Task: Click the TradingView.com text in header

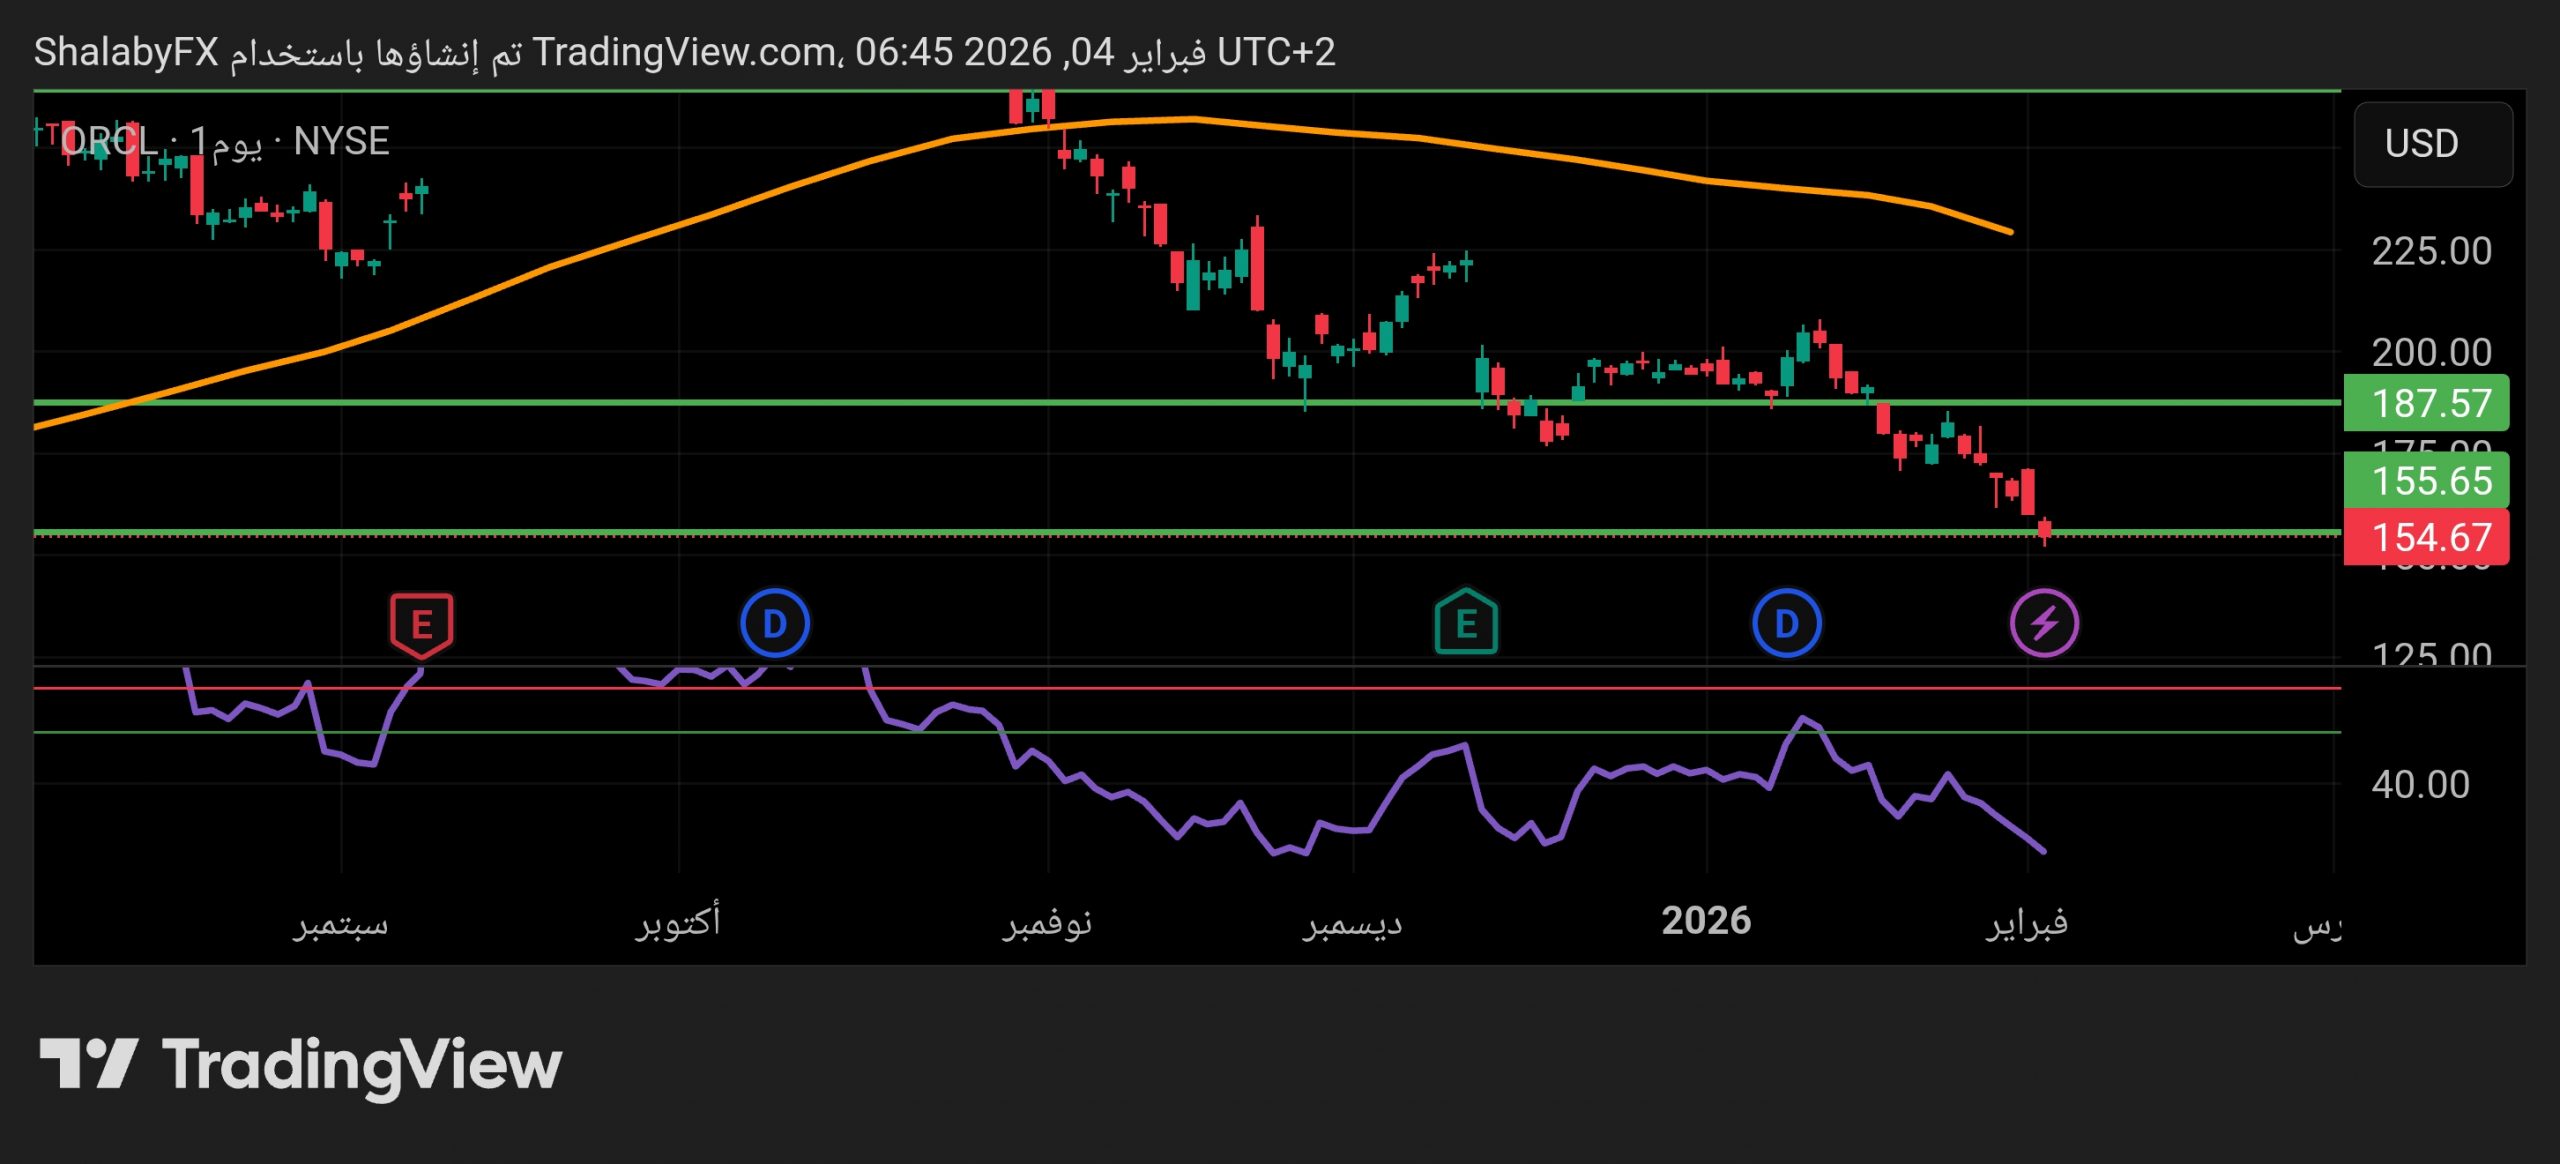Action: (x=685, y=52)
